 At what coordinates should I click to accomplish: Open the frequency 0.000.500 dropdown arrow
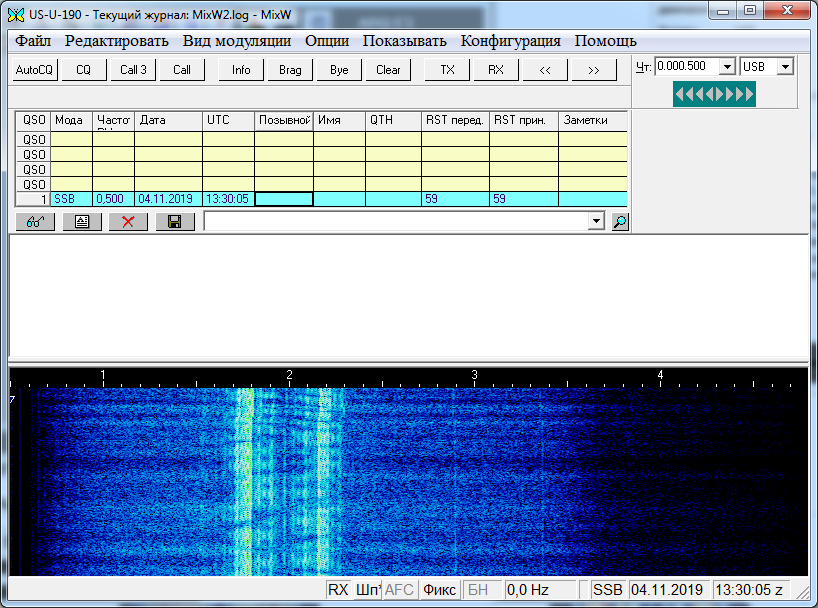(x=727, y=66)
